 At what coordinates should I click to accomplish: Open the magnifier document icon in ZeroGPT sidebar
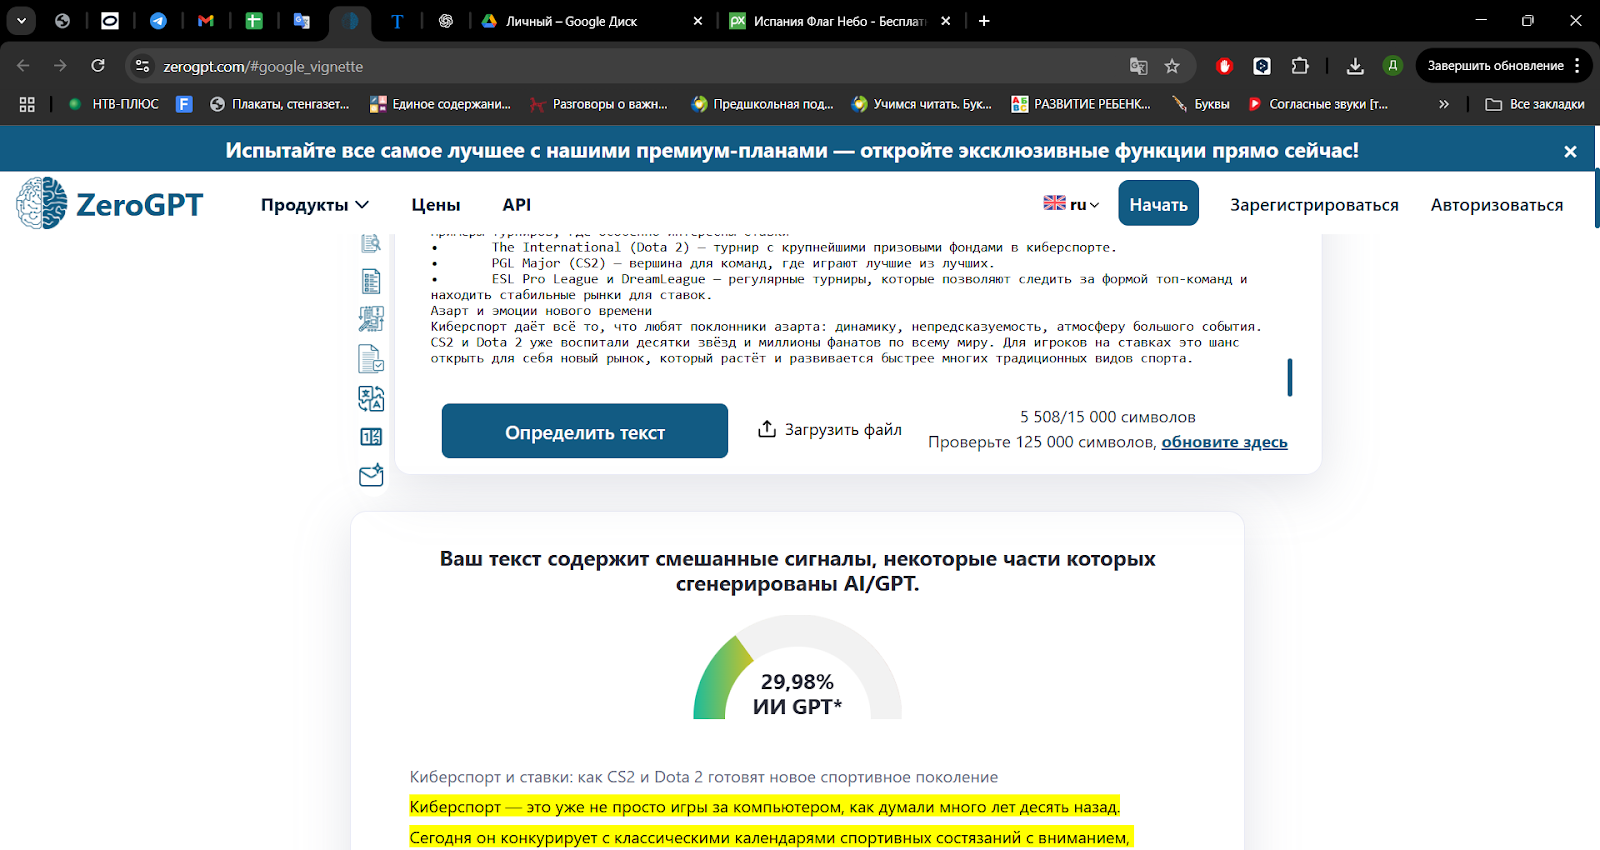tap(371, 243)
